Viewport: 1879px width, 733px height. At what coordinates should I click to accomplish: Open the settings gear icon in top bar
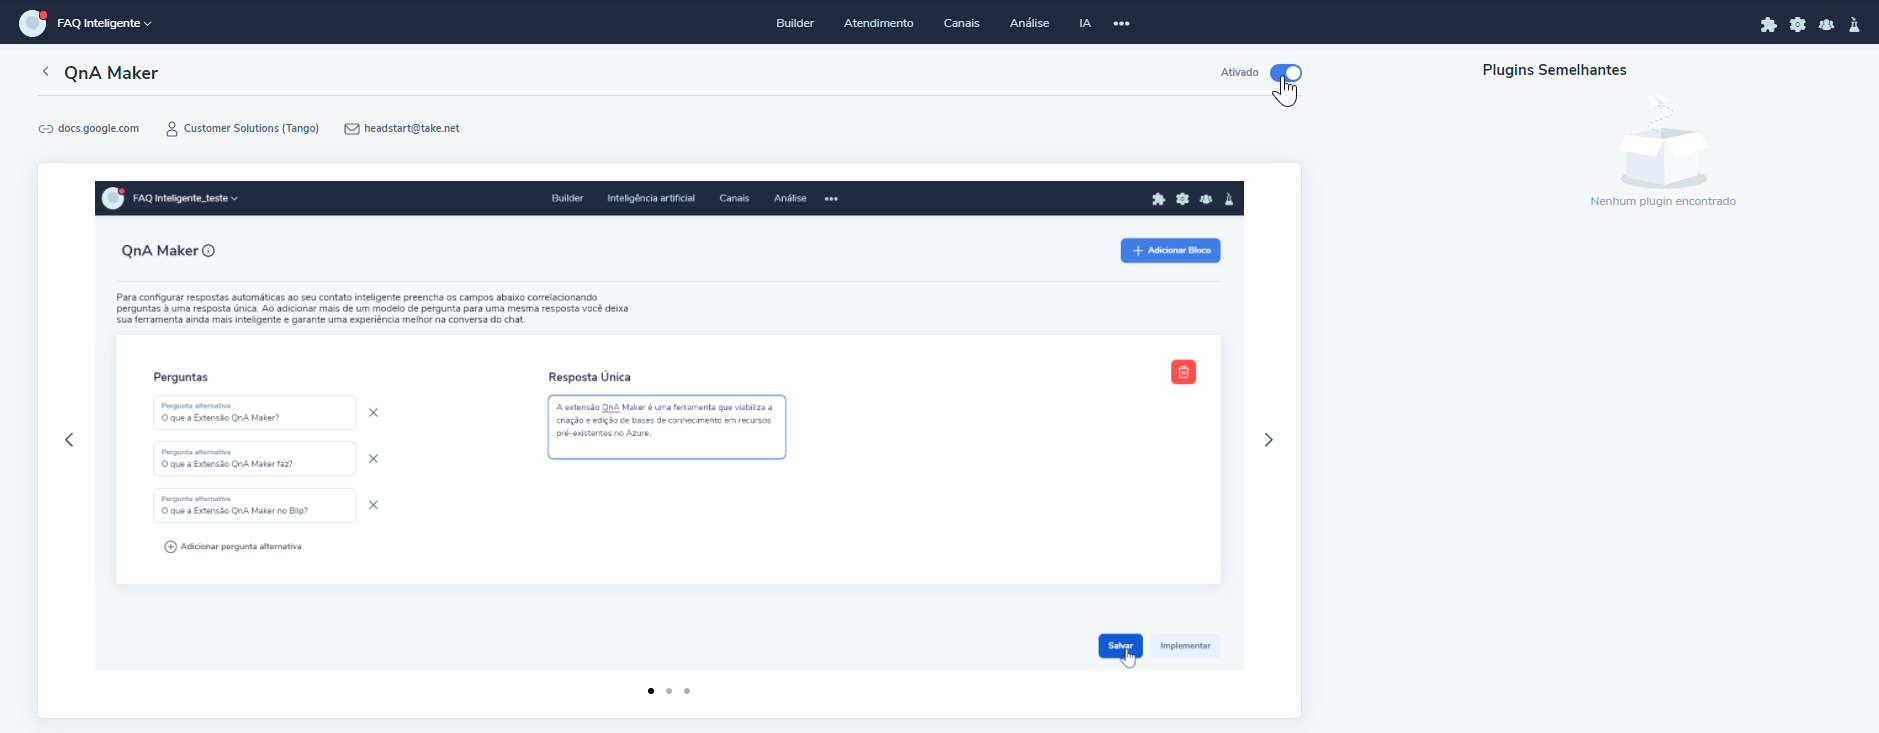1797,24
